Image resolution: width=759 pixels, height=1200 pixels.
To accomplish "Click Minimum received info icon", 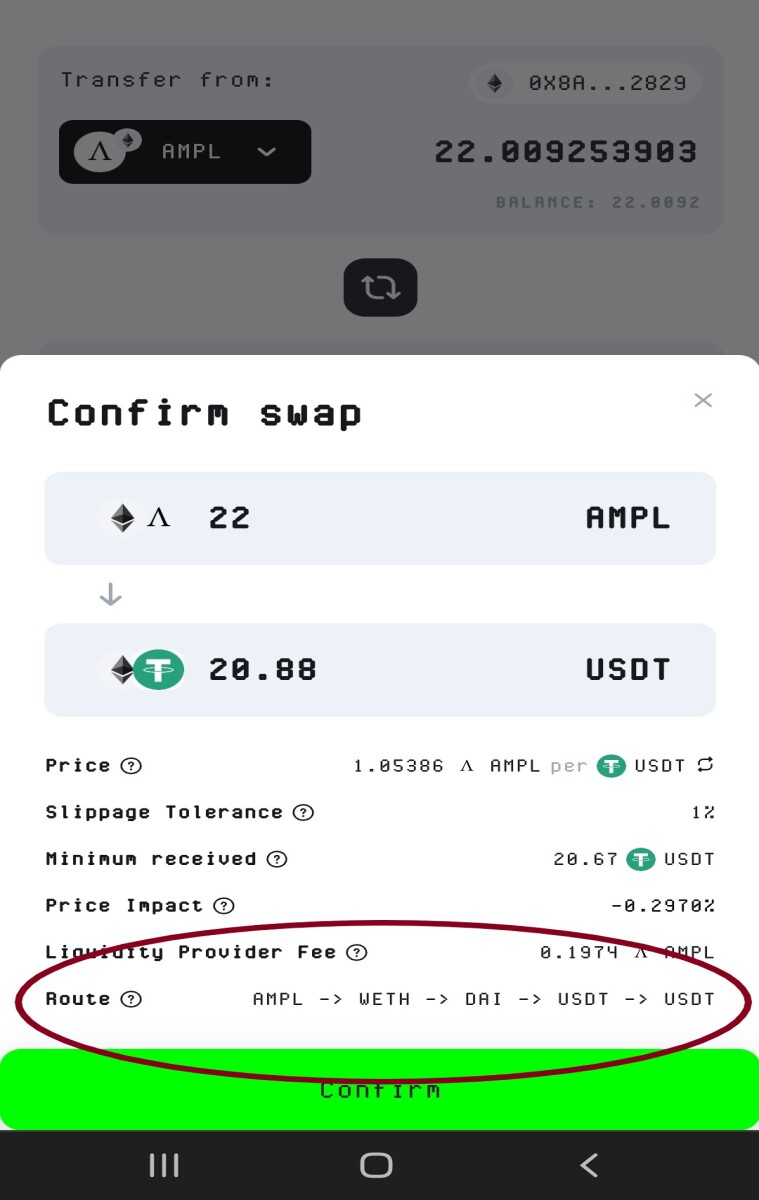I will (x=277, y=859).
